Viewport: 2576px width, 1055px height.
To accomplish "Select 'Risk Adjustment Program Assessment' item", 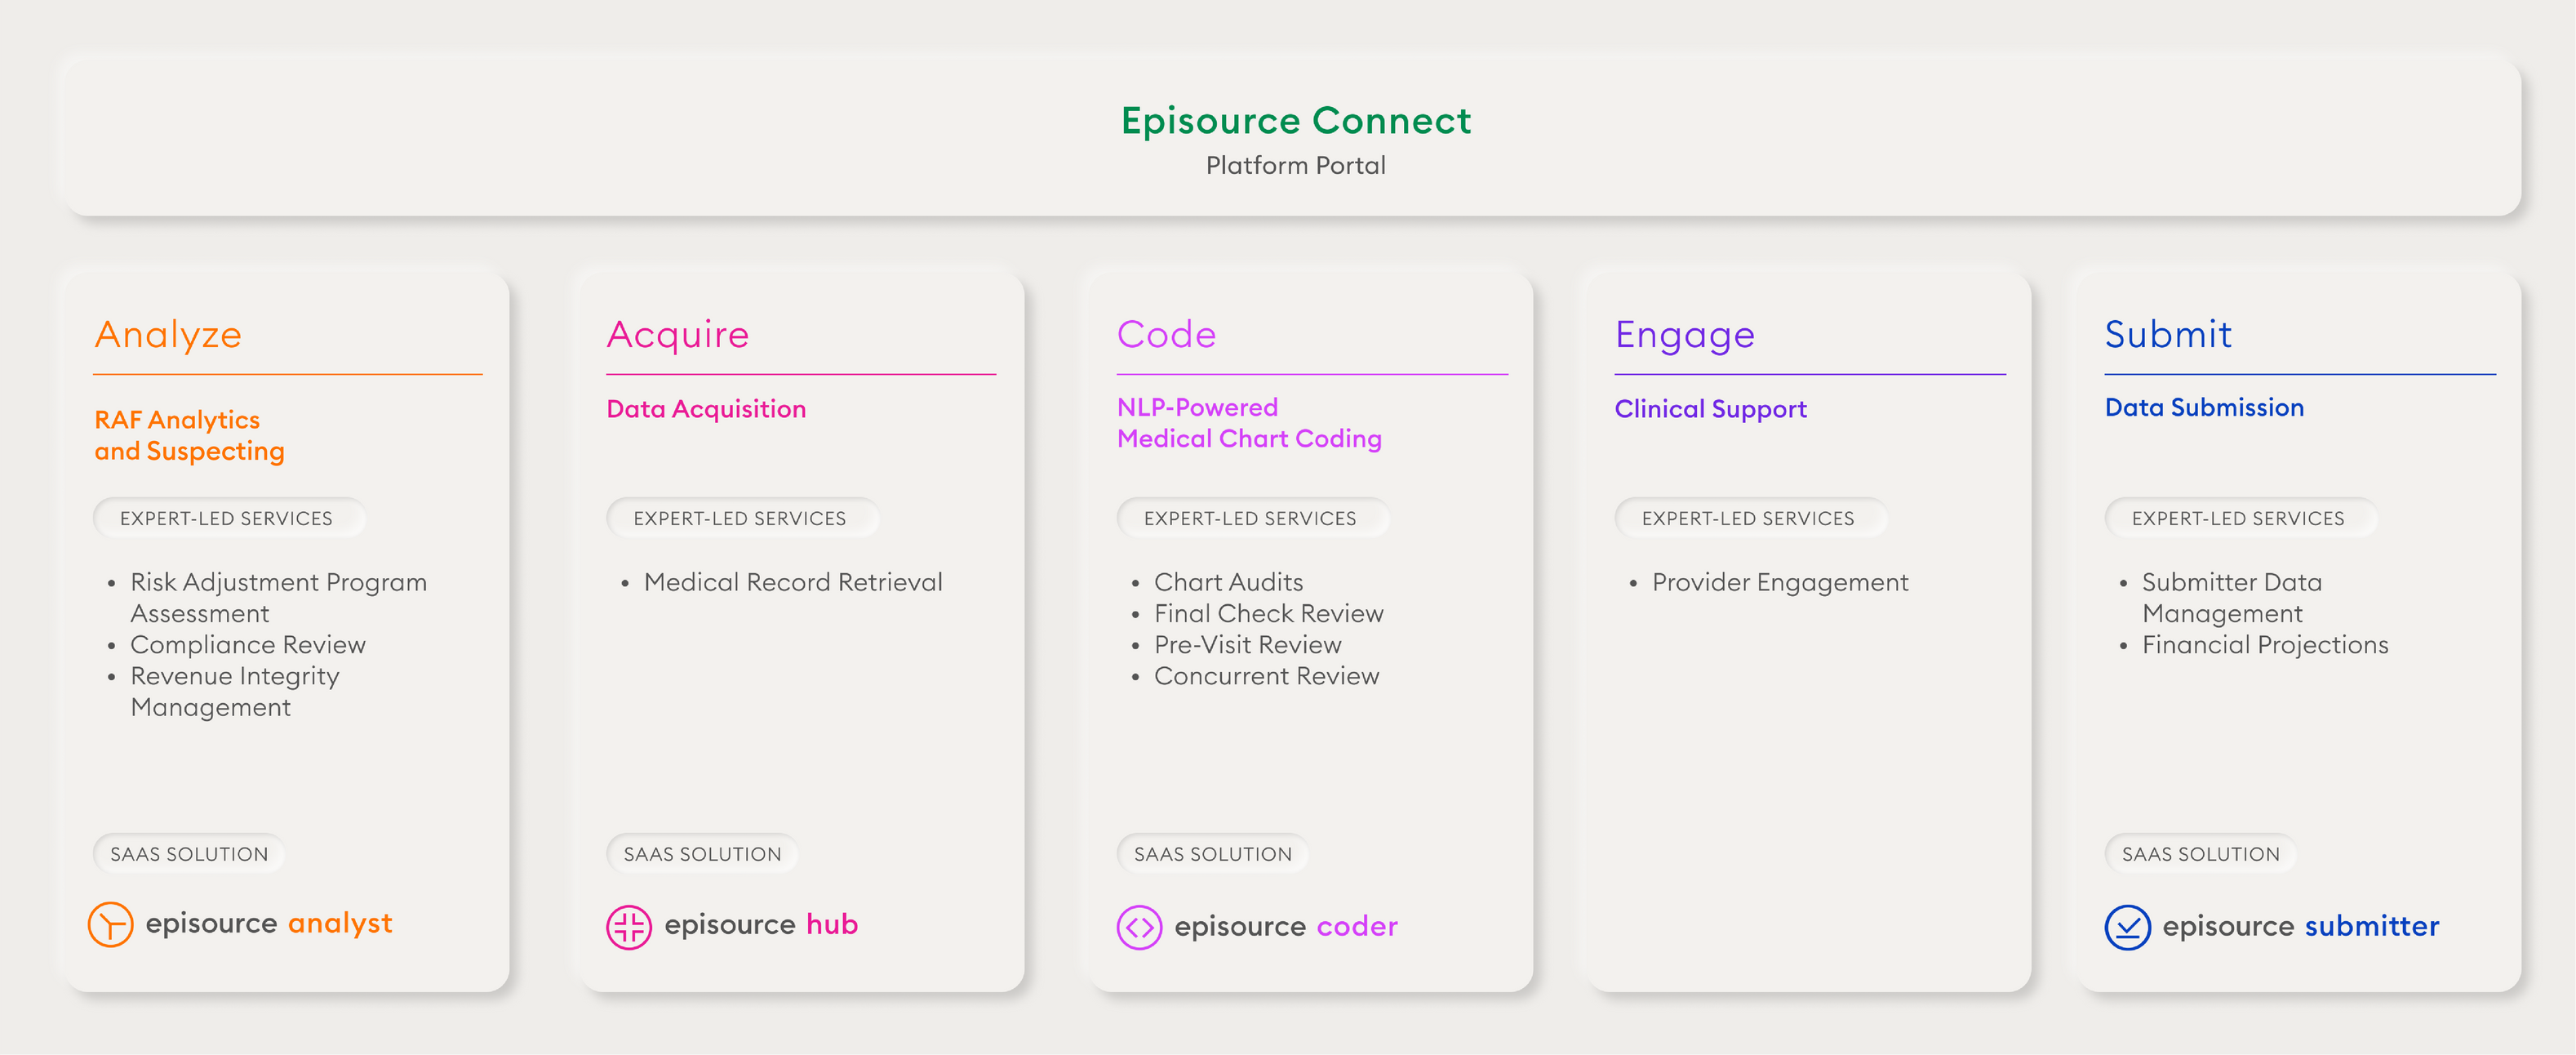I will 278,598.
